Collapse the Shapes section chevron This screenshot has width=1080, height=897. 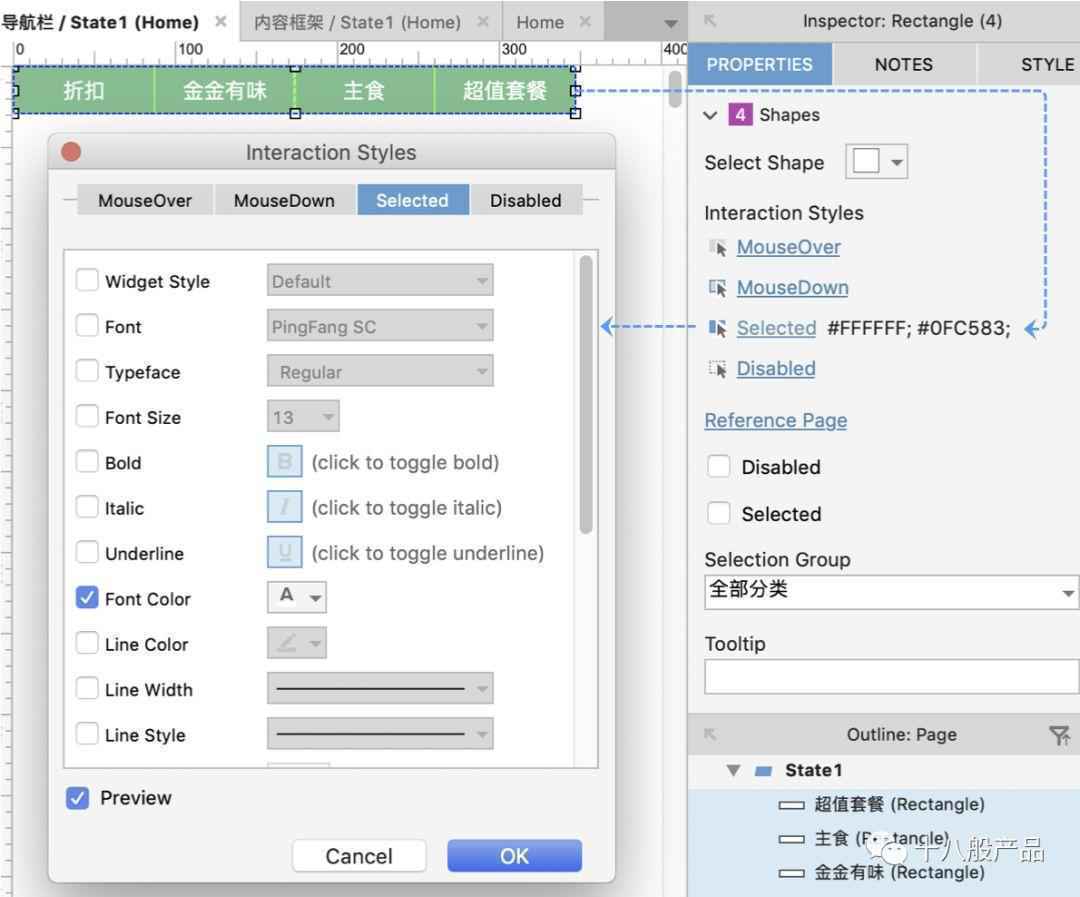tap(710, 115)
